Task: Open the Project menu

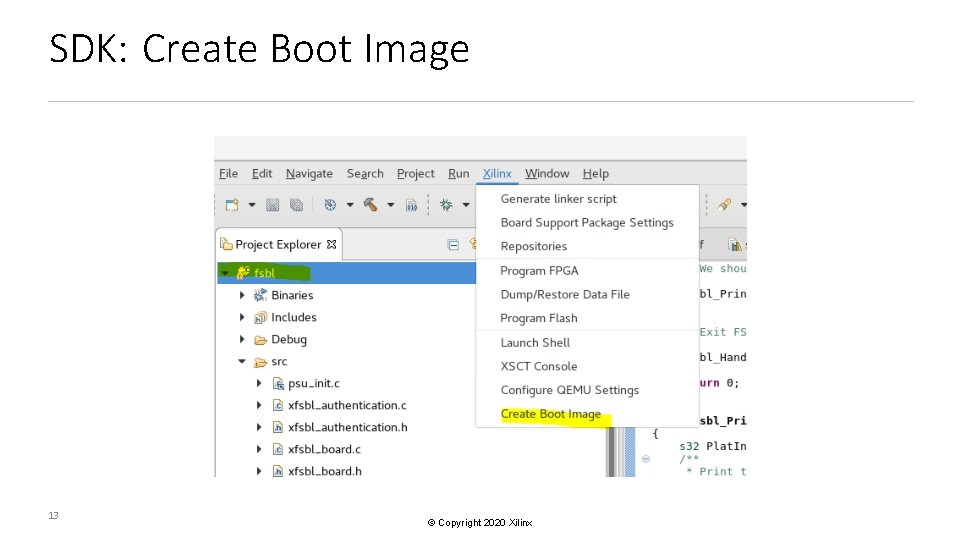Action: (416, 174)
